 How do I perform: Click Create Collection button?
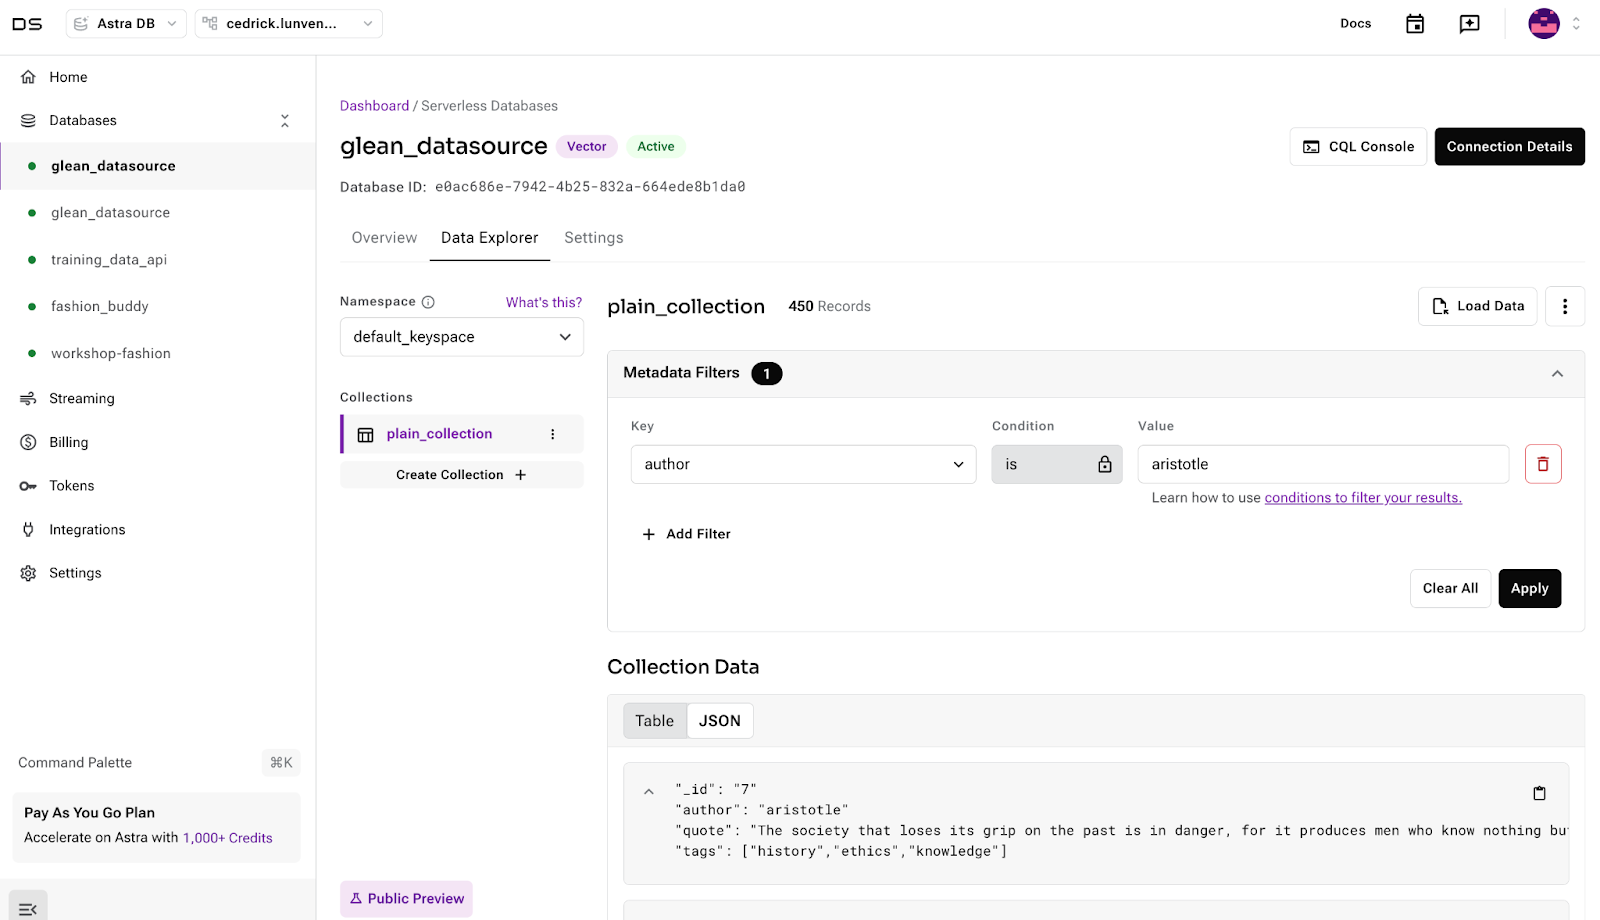click(x=462, y=475)
